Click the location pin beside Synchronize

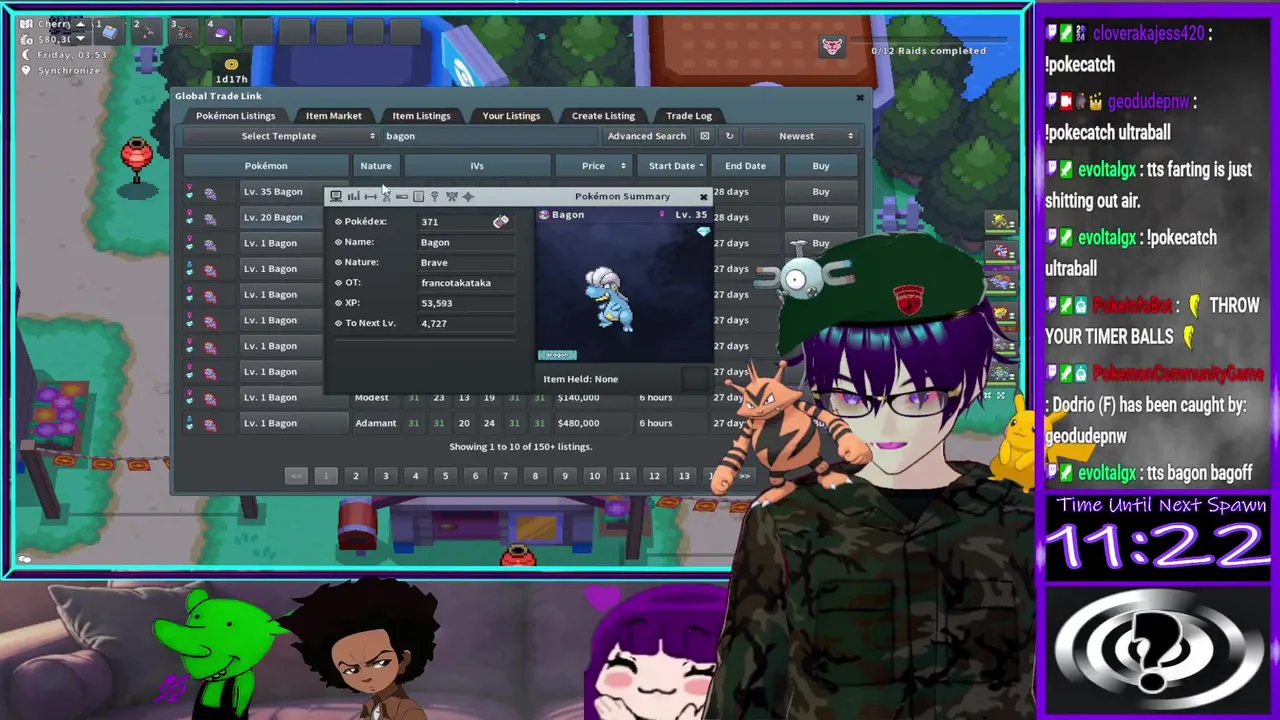tap(26, 70)
